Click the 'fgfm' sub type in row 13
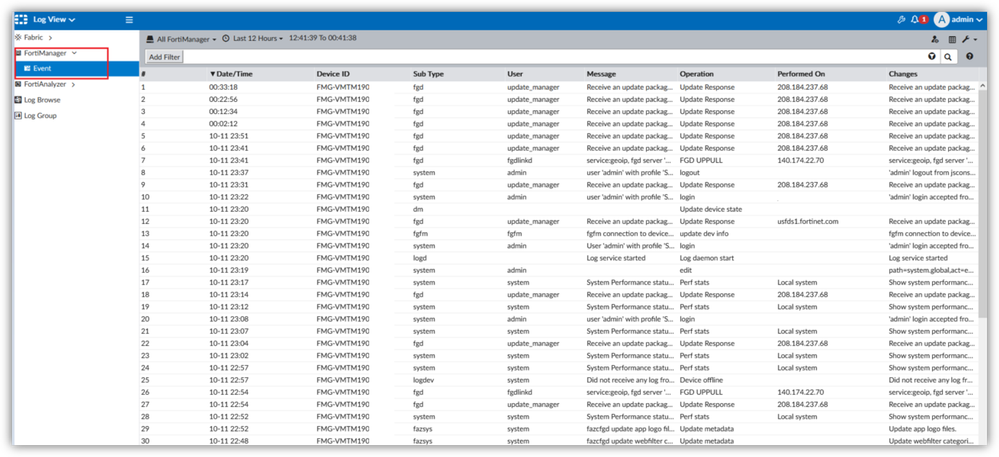This screenshot has height=457, width=999. tap(420, 233)
